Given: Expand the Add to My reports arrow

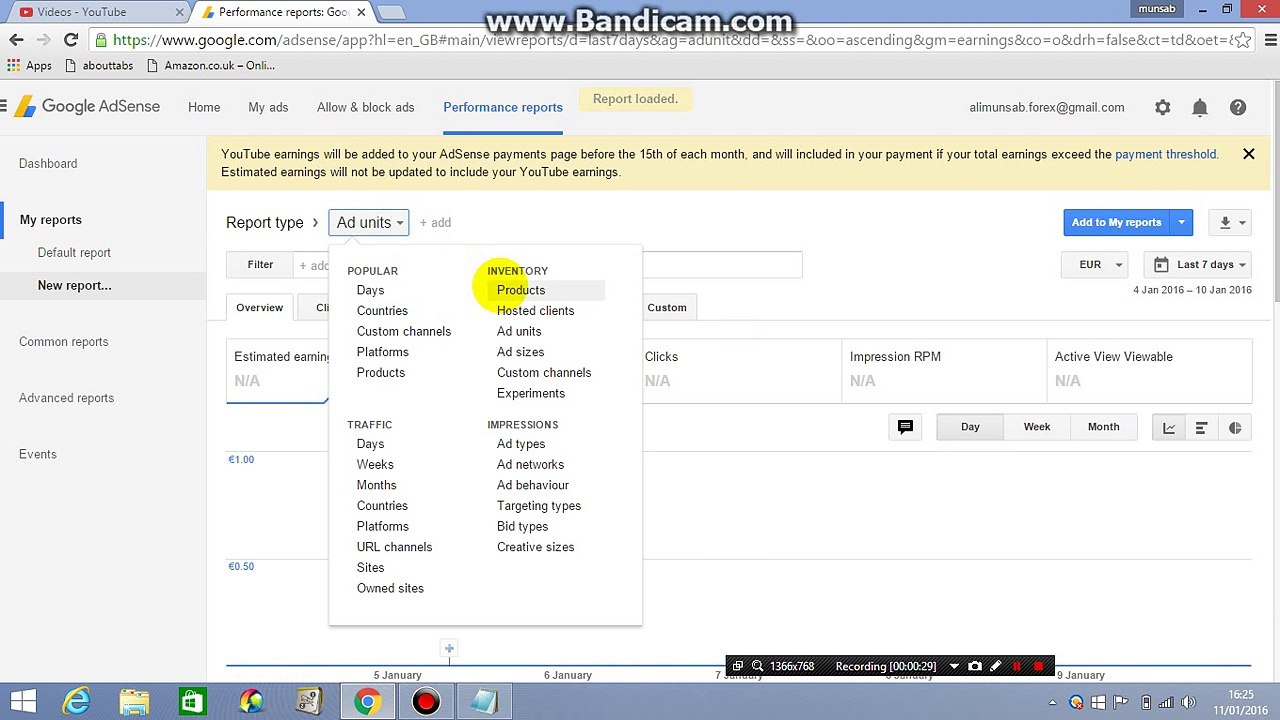Looking at the screenshot, I should 1181,222.
